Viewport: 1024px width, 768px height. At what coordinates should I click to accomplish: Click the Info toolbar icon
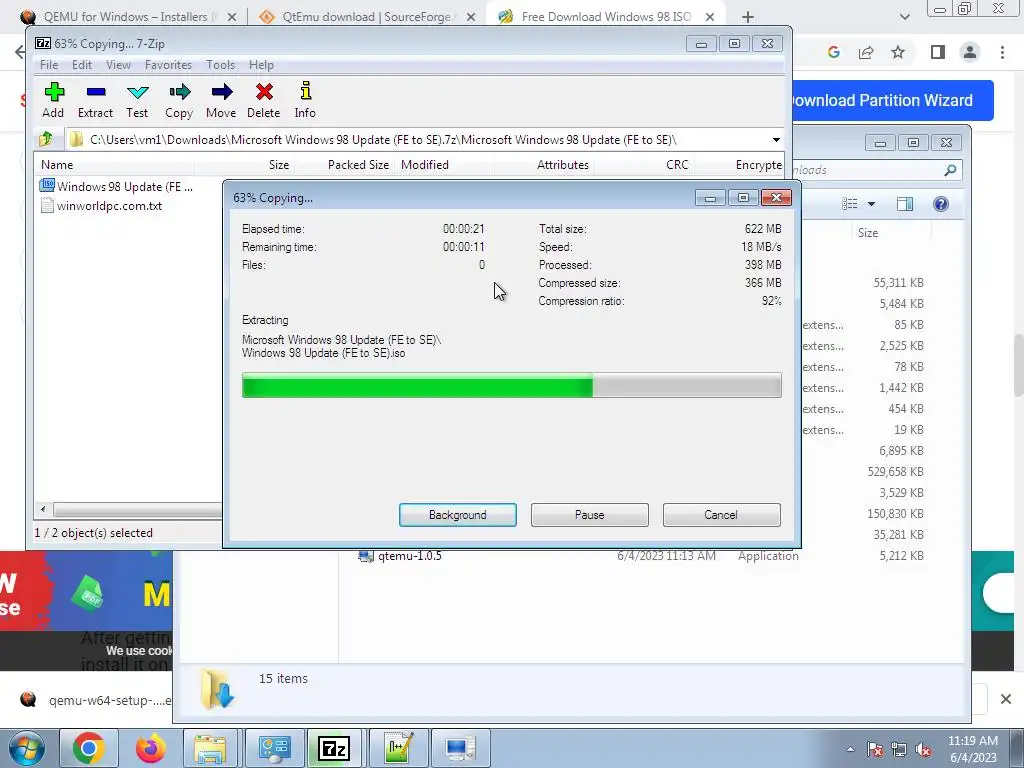[305, 100]
